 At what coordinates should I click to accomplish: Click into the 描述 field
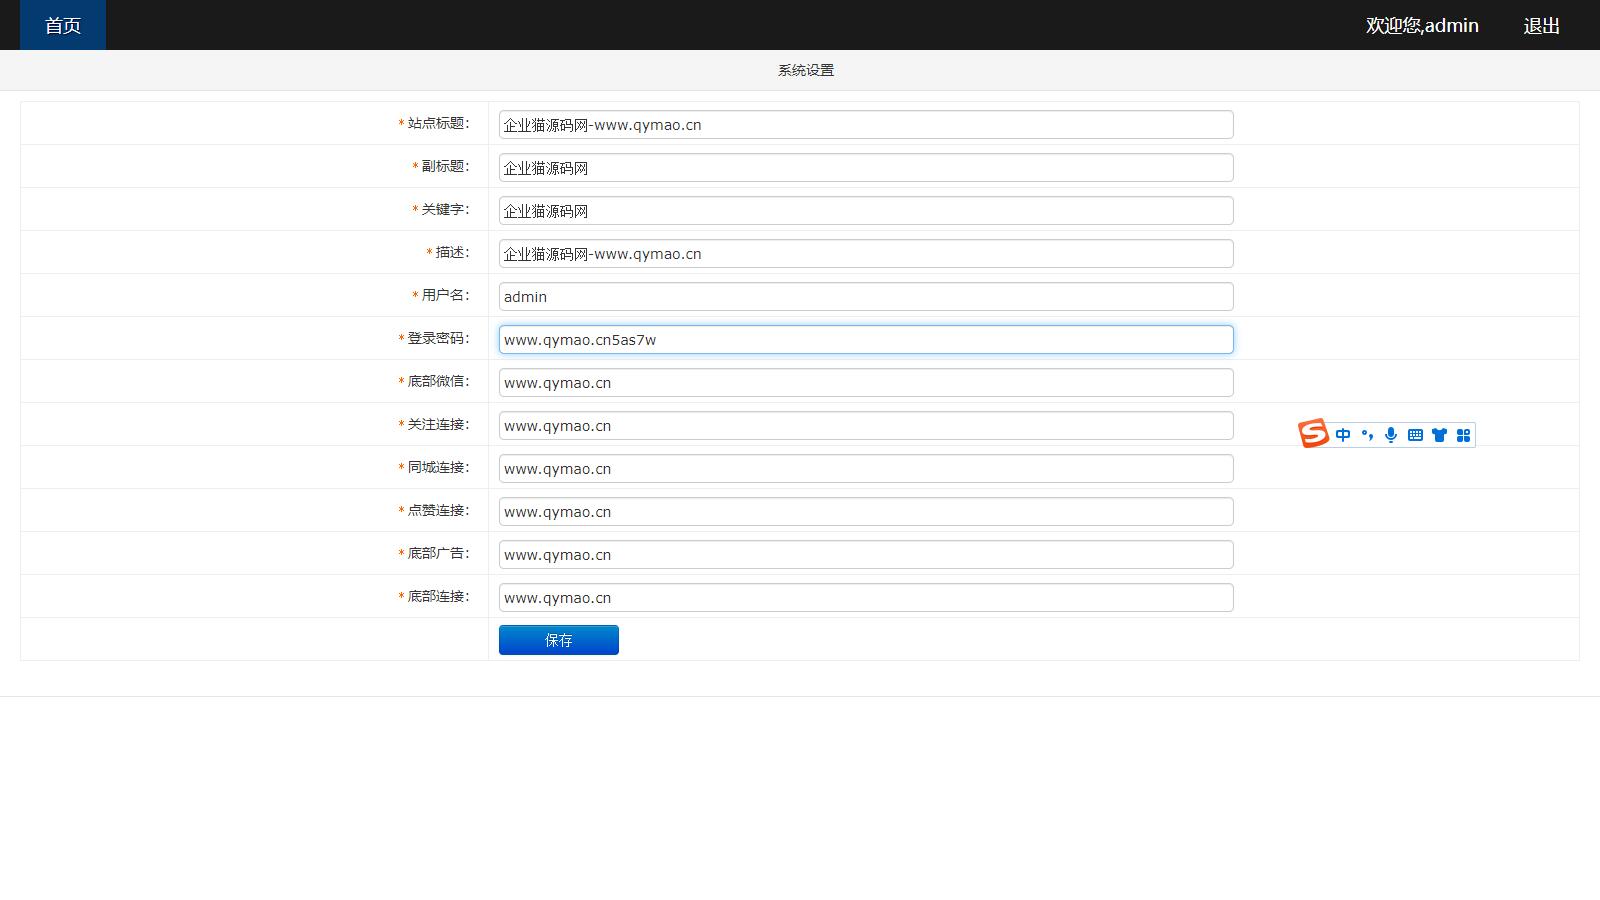point(865,254)
